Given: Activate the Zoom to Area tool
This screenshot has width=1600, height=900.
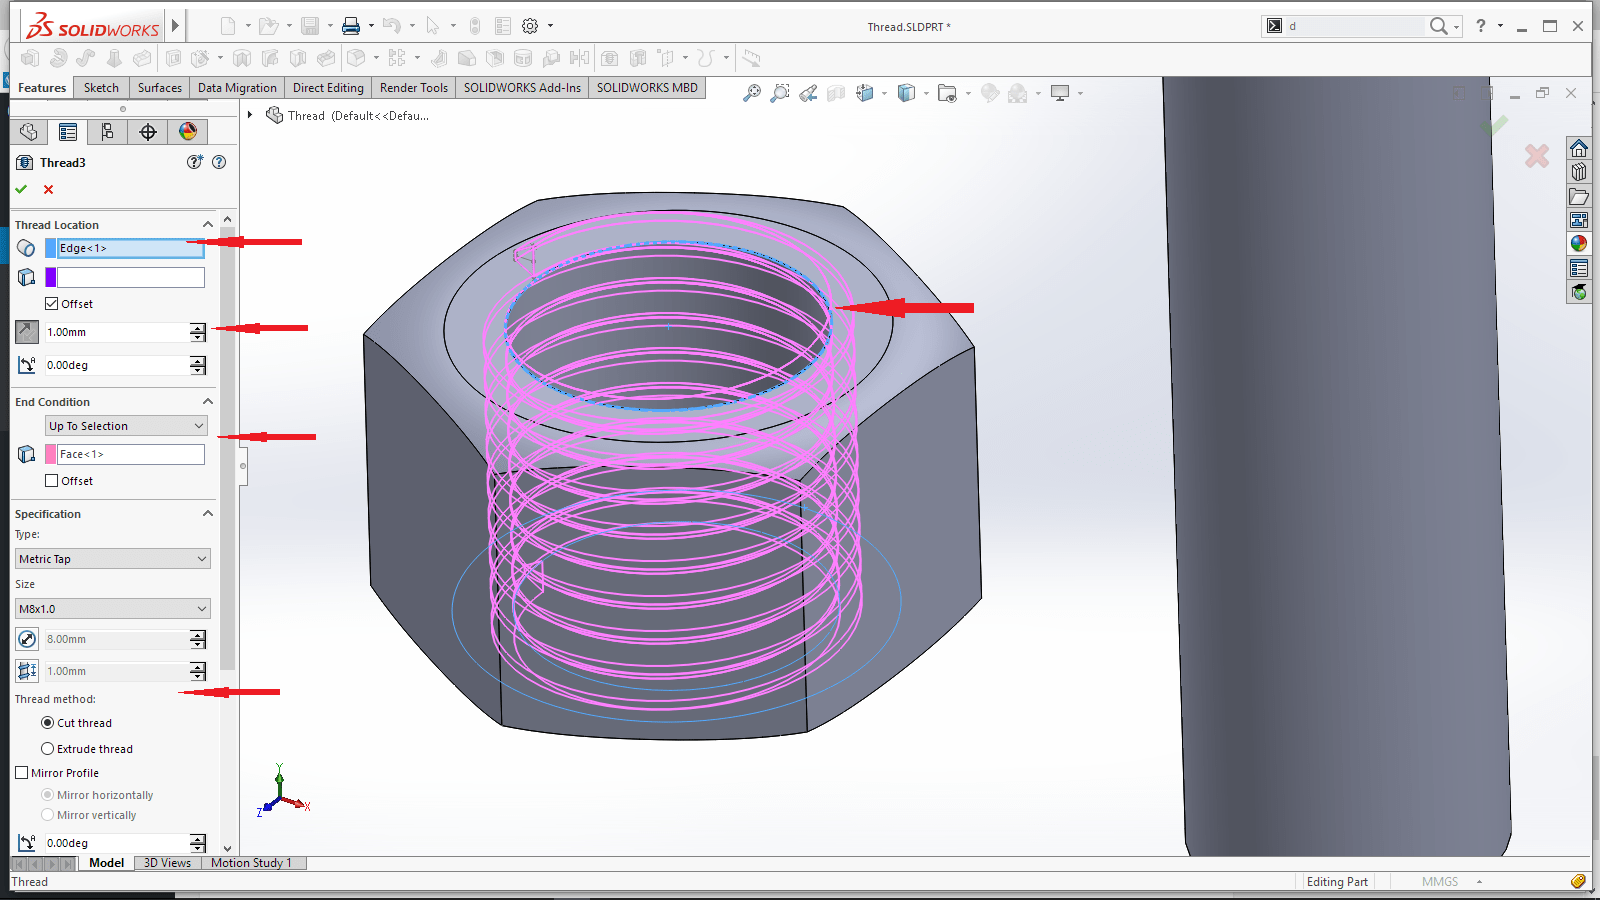Looking at the screenshot, I should 781,92.
